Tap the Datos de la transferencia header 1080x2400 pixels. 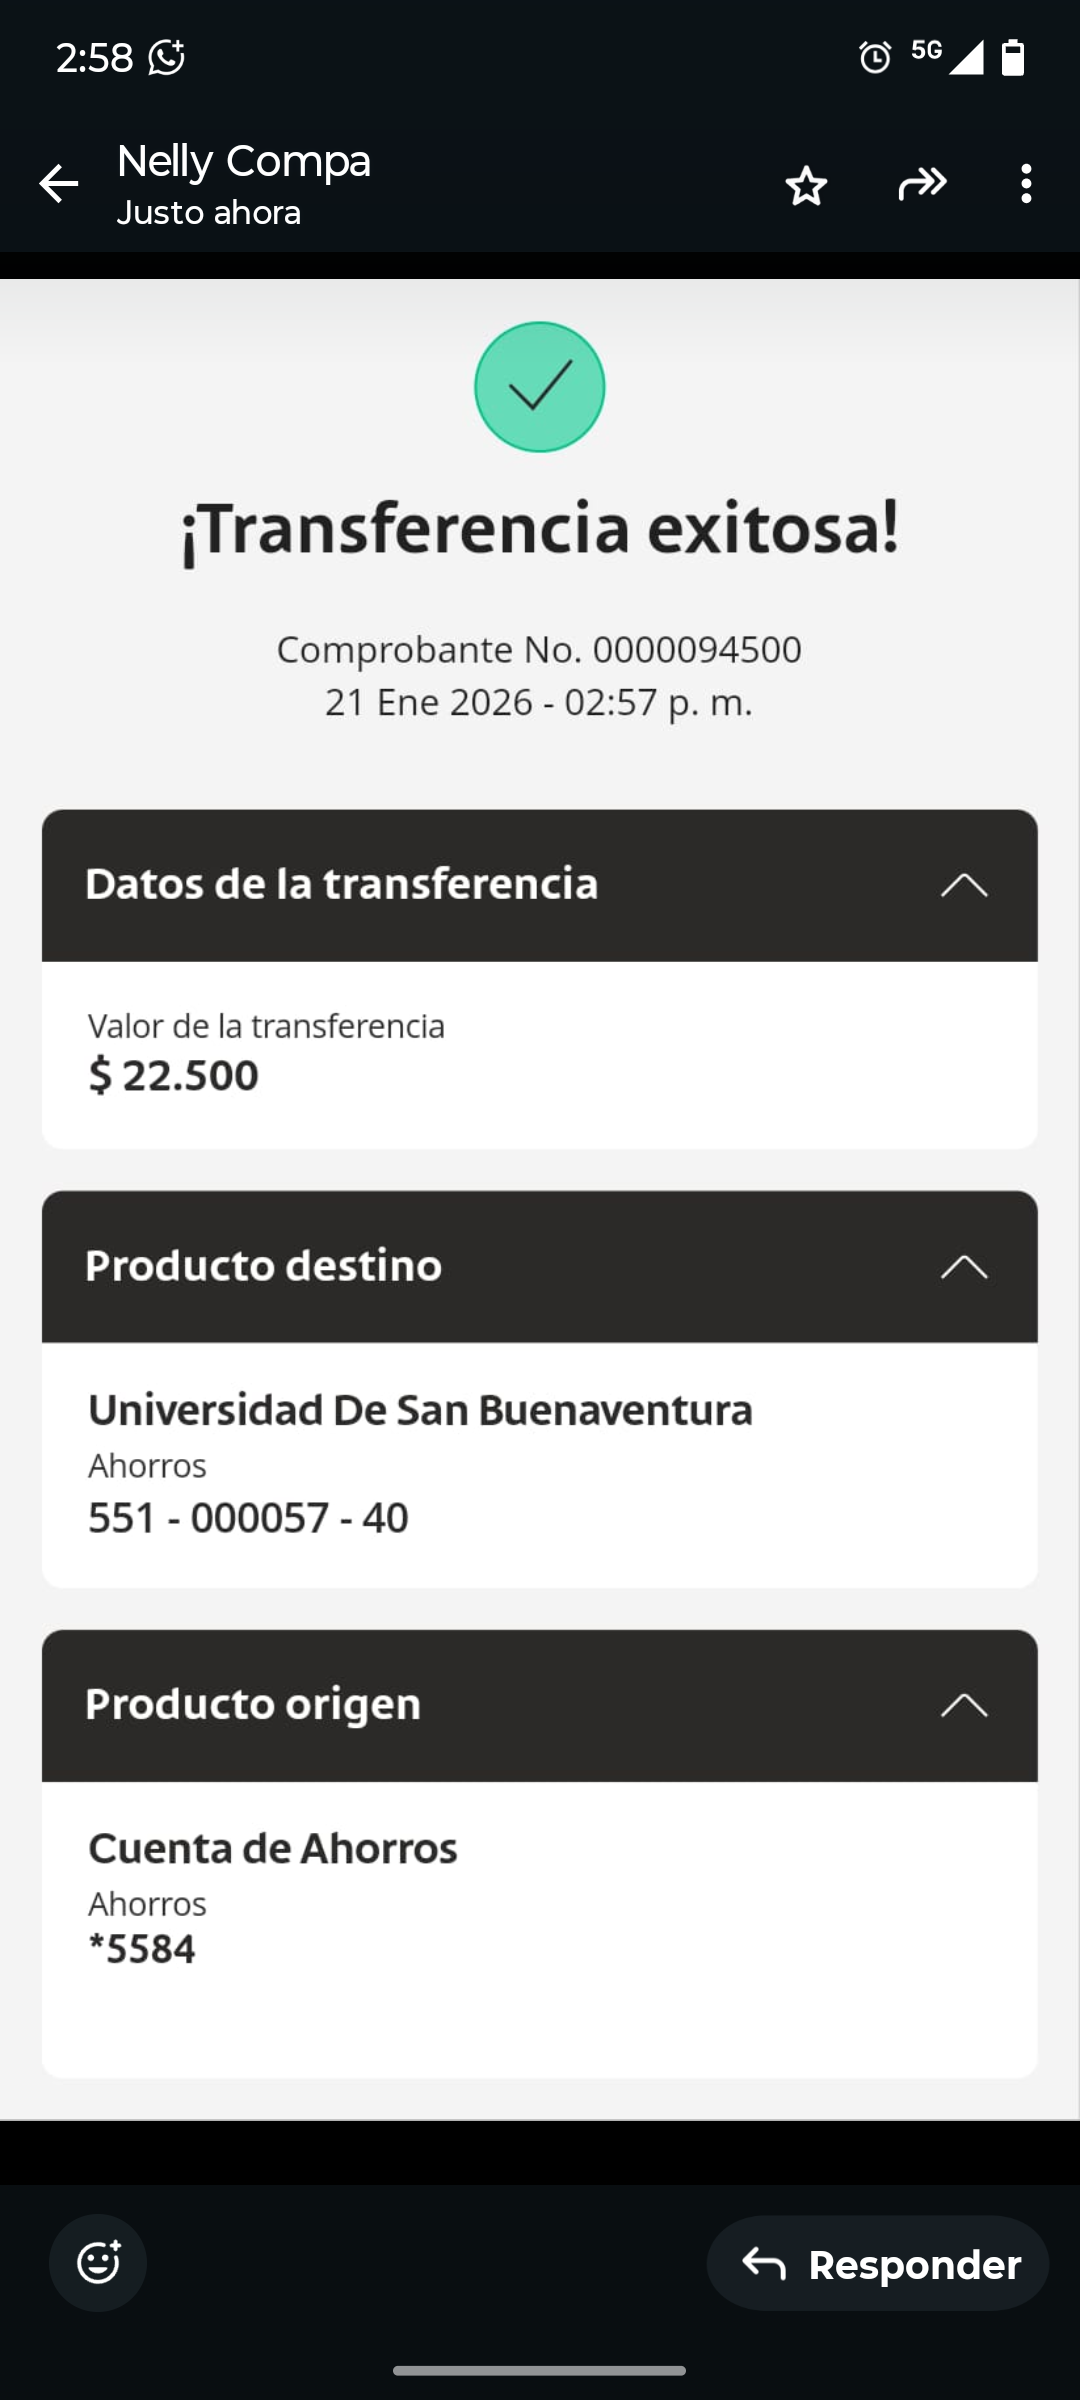coord(540,885)
